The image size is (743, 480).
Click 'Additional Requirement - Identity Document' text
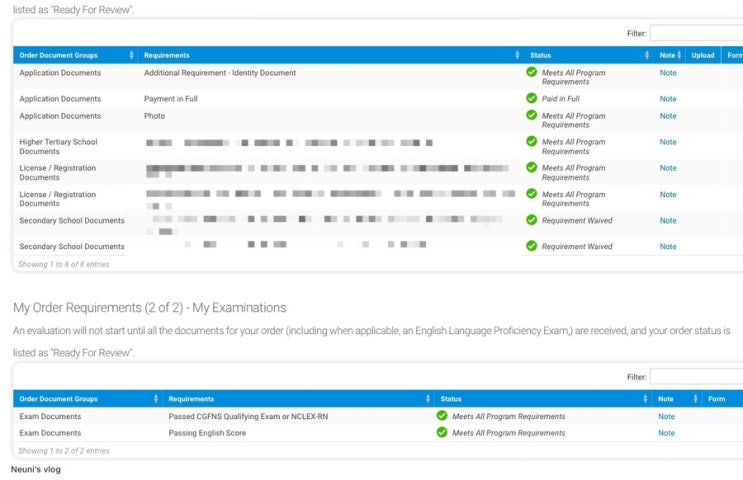pos(220,72)
